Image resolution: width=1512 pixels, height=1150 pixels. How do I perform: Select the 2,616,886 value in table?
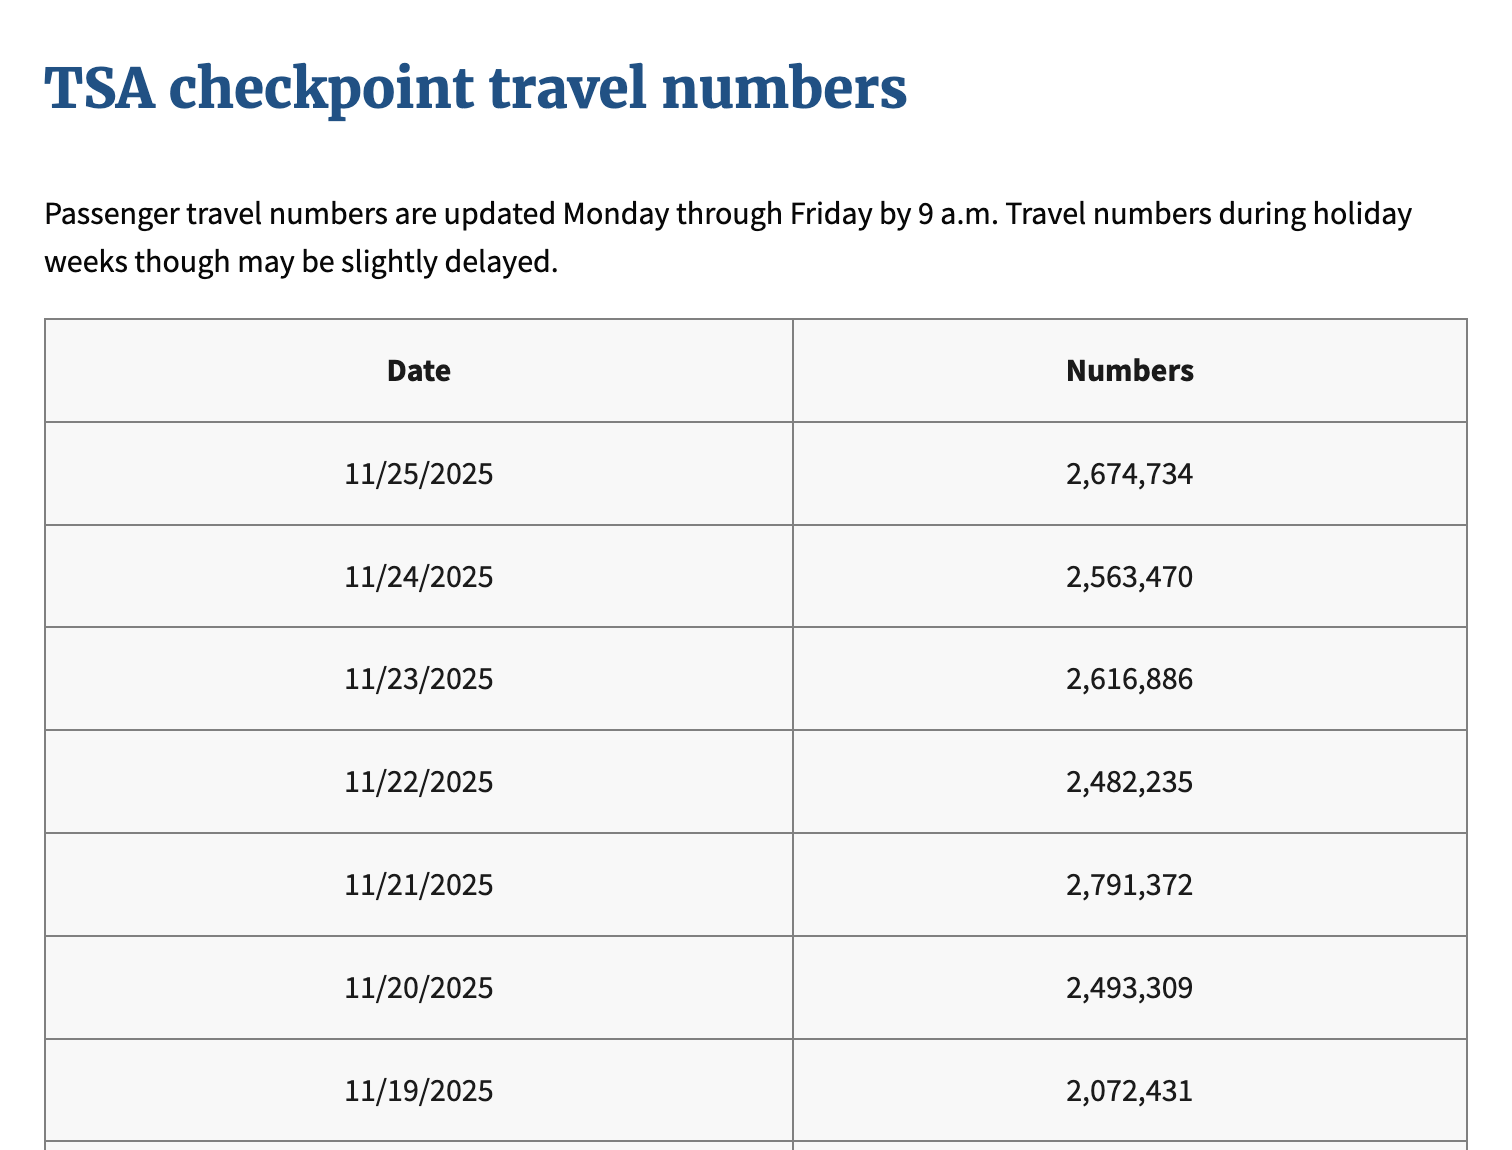pyautogui.click(x=1129, y=680)
